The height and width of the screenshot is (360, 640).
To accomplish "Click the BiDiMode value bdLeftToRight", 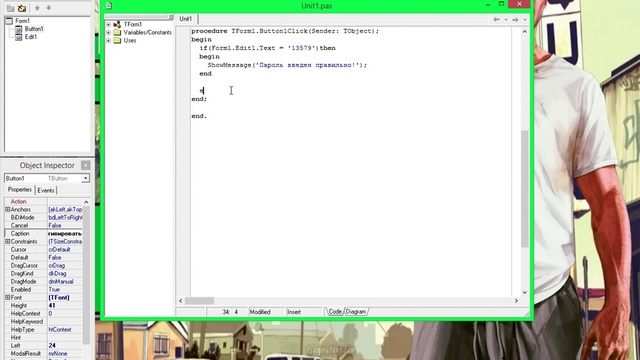I will click(x=65, y=218).
